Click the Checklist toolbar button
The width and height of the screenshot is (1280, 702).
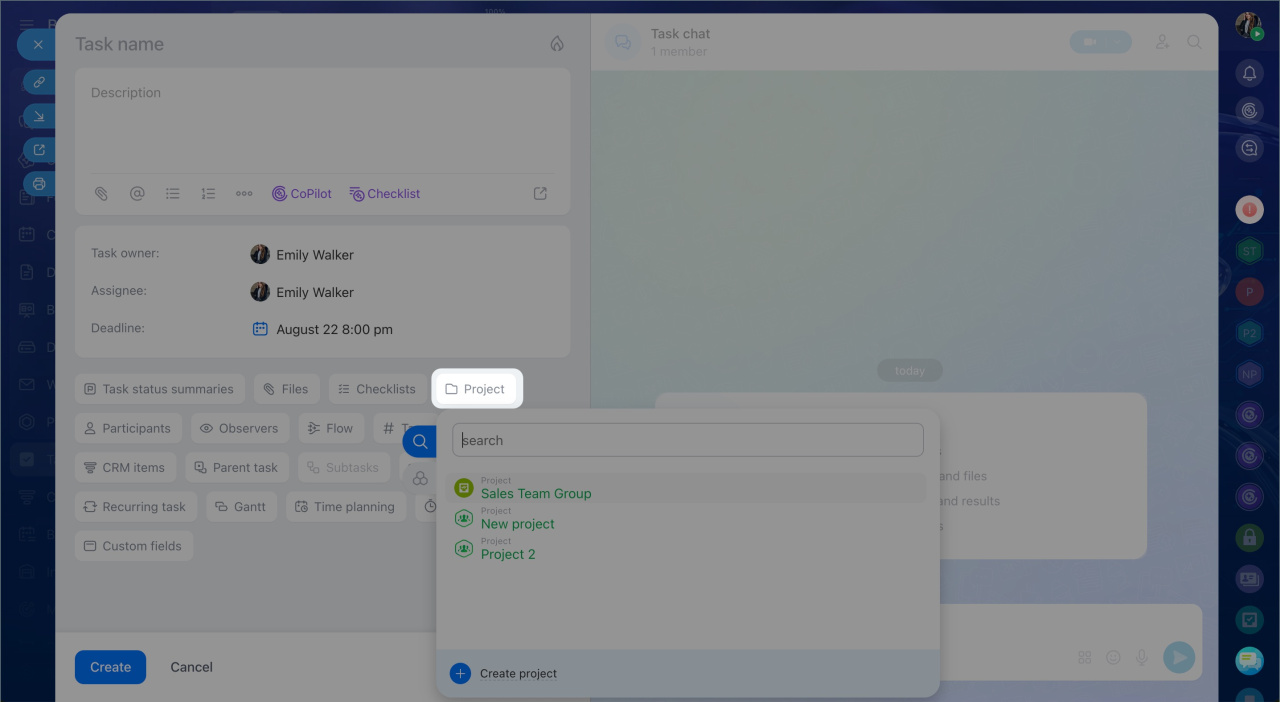click(385, 194)
